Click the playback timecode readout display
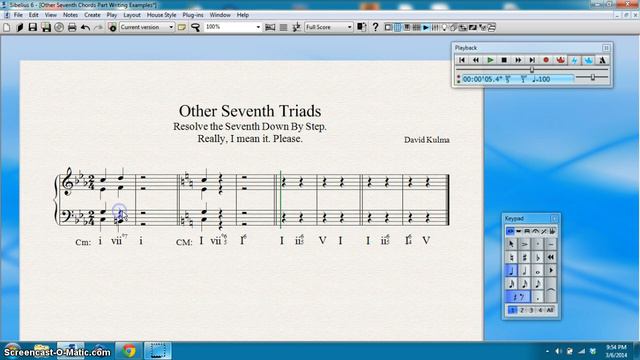Screen dimensions: 640x360 click(518, 79)
